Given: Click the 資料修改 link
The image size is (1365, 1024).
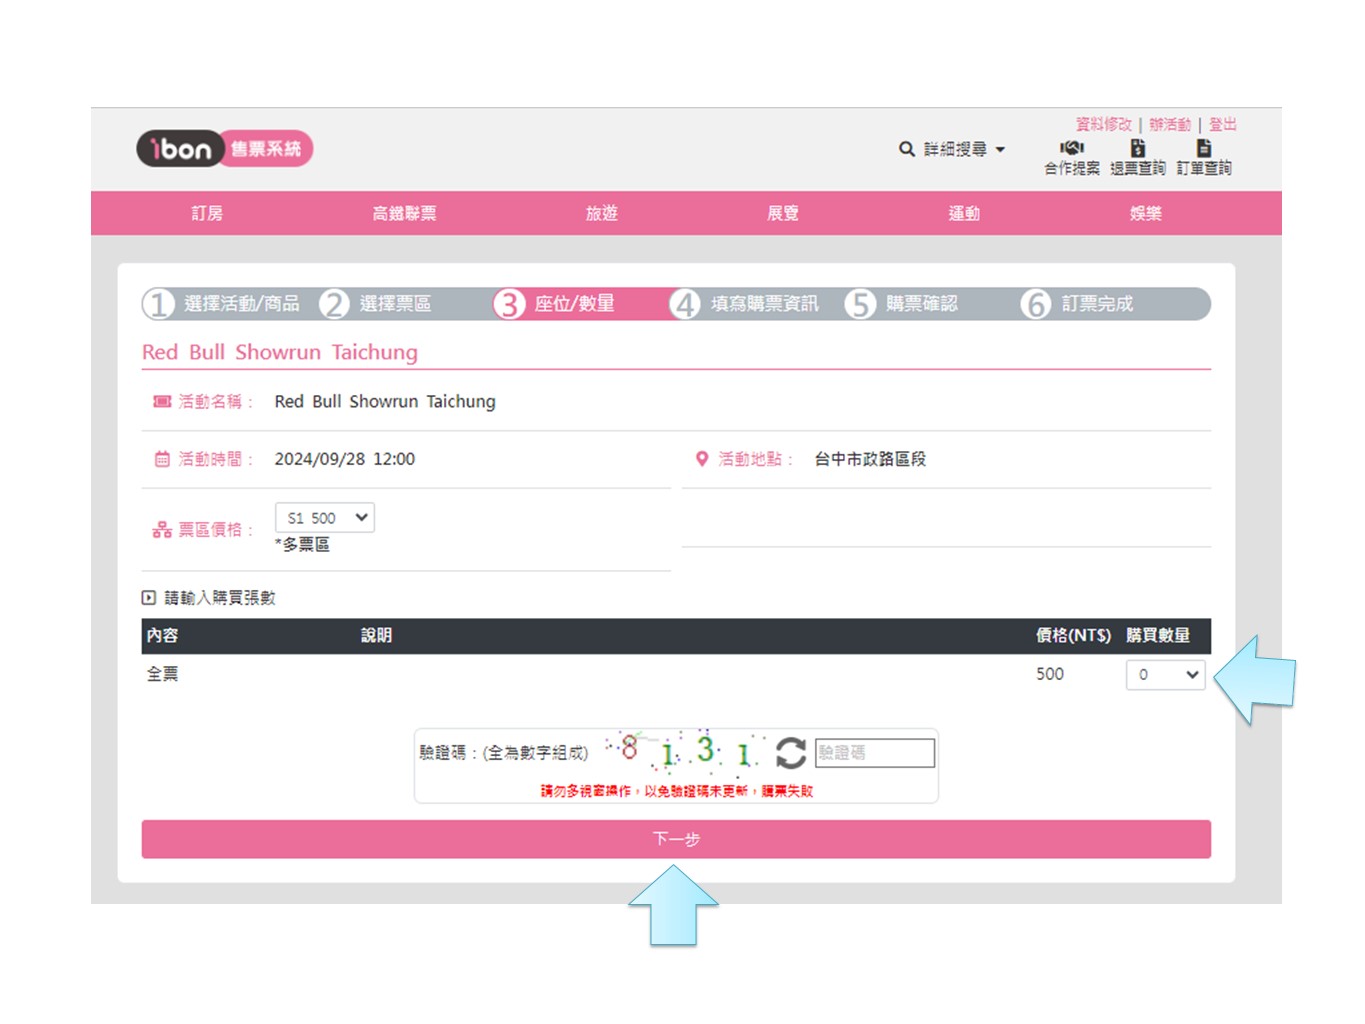Looking at the screenshot, I should (x=1104, y=124).
